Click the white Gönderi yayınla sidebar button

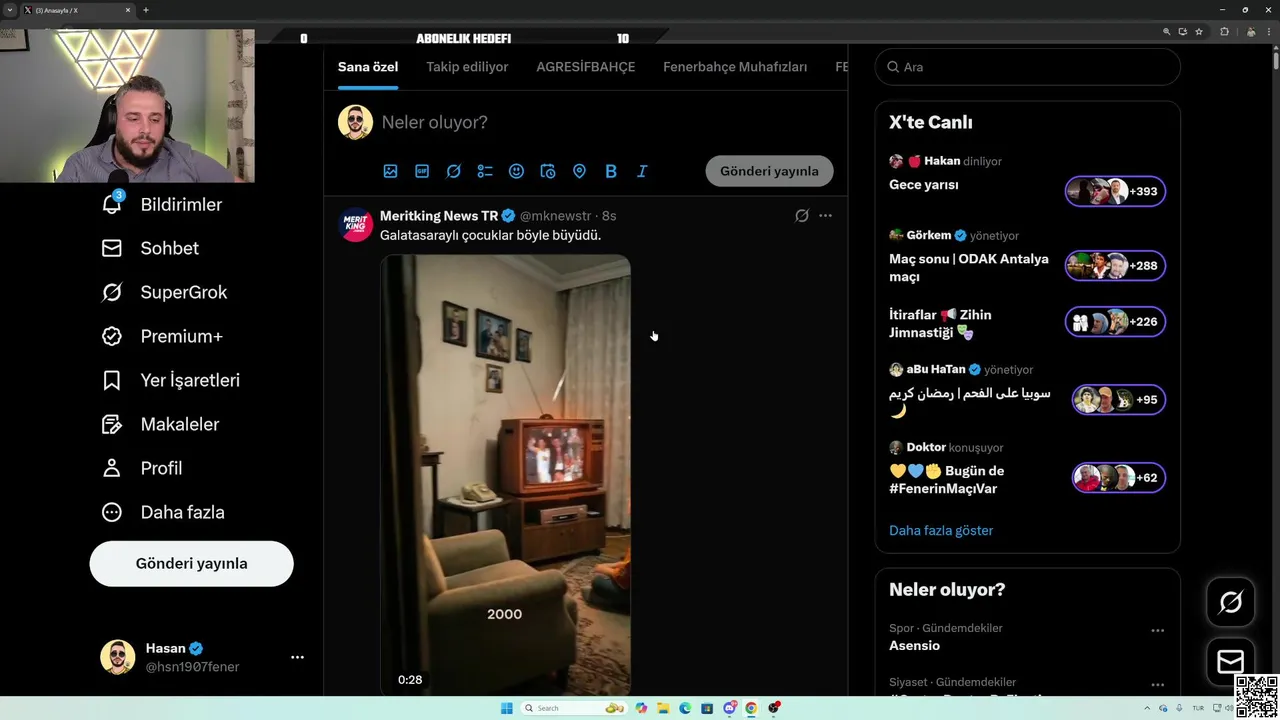191,563
